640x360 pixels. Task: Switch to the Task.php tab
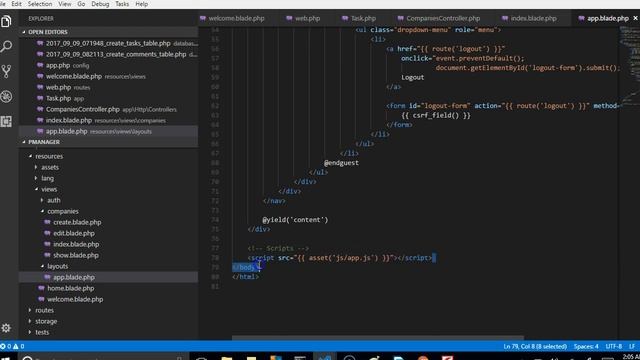tap(359, 18)
